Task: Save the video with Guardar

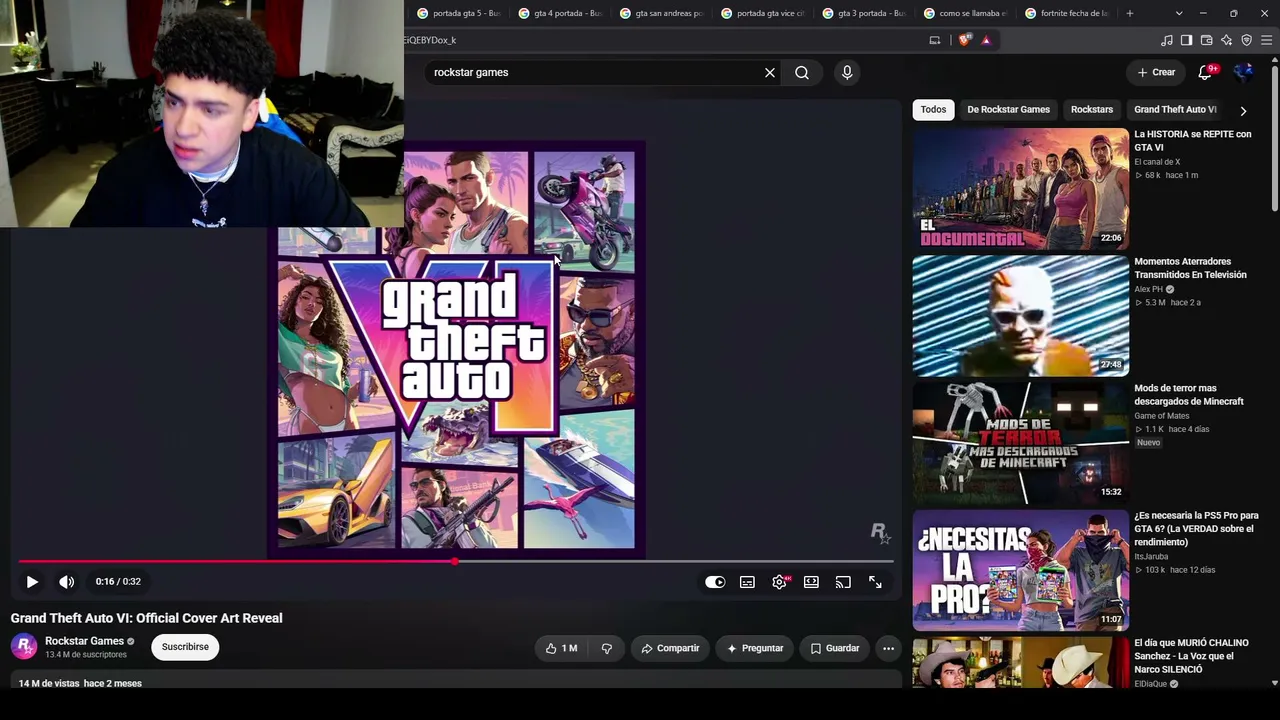Action: (835, 648)
